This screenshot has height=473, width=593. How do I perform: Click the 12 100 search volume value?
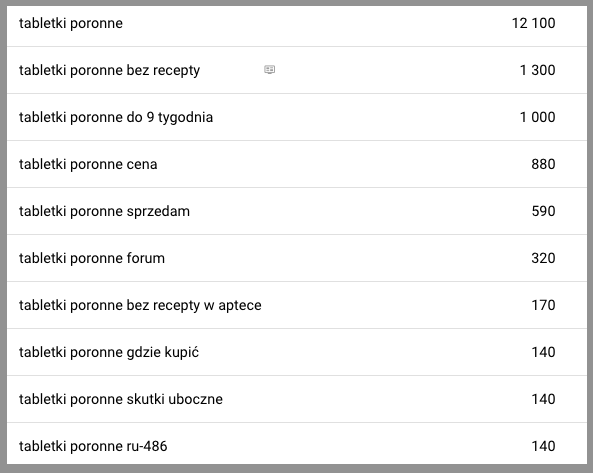tap(533, 23)
